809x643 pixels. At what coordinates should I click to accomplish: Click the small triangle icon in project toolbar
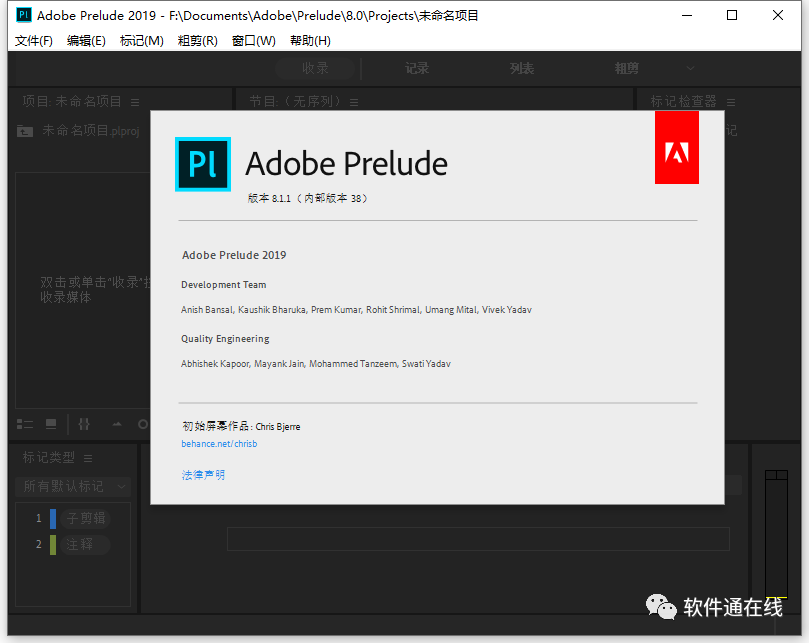click(x=117, y=424)
